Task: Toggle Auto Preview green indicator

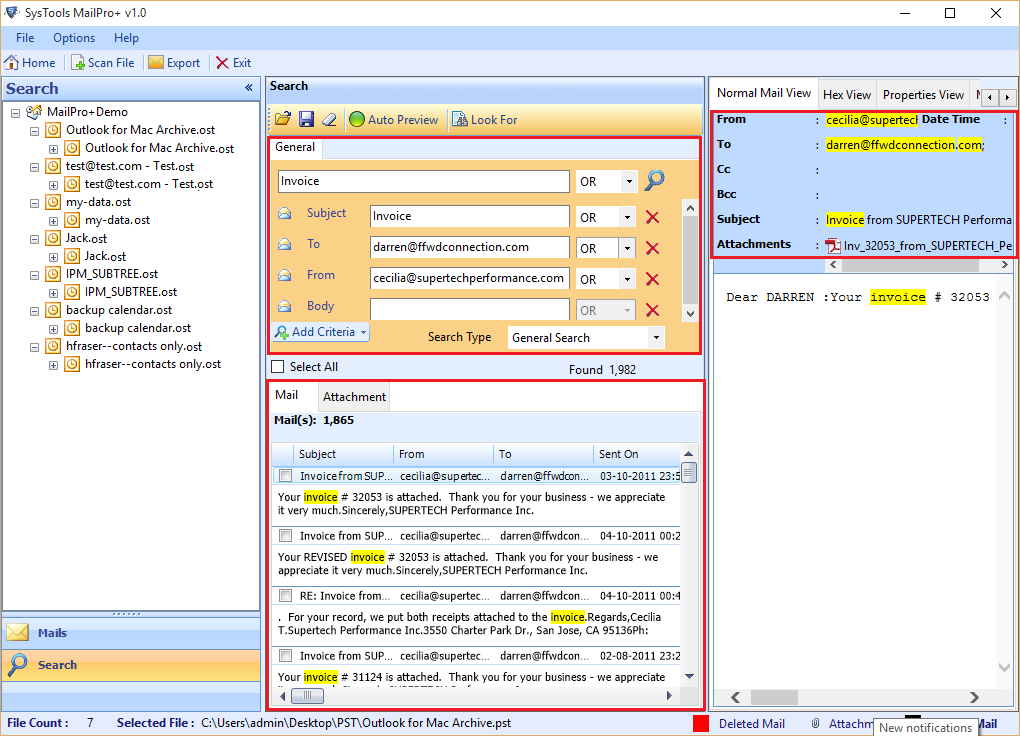Action: tap(356, 119)
